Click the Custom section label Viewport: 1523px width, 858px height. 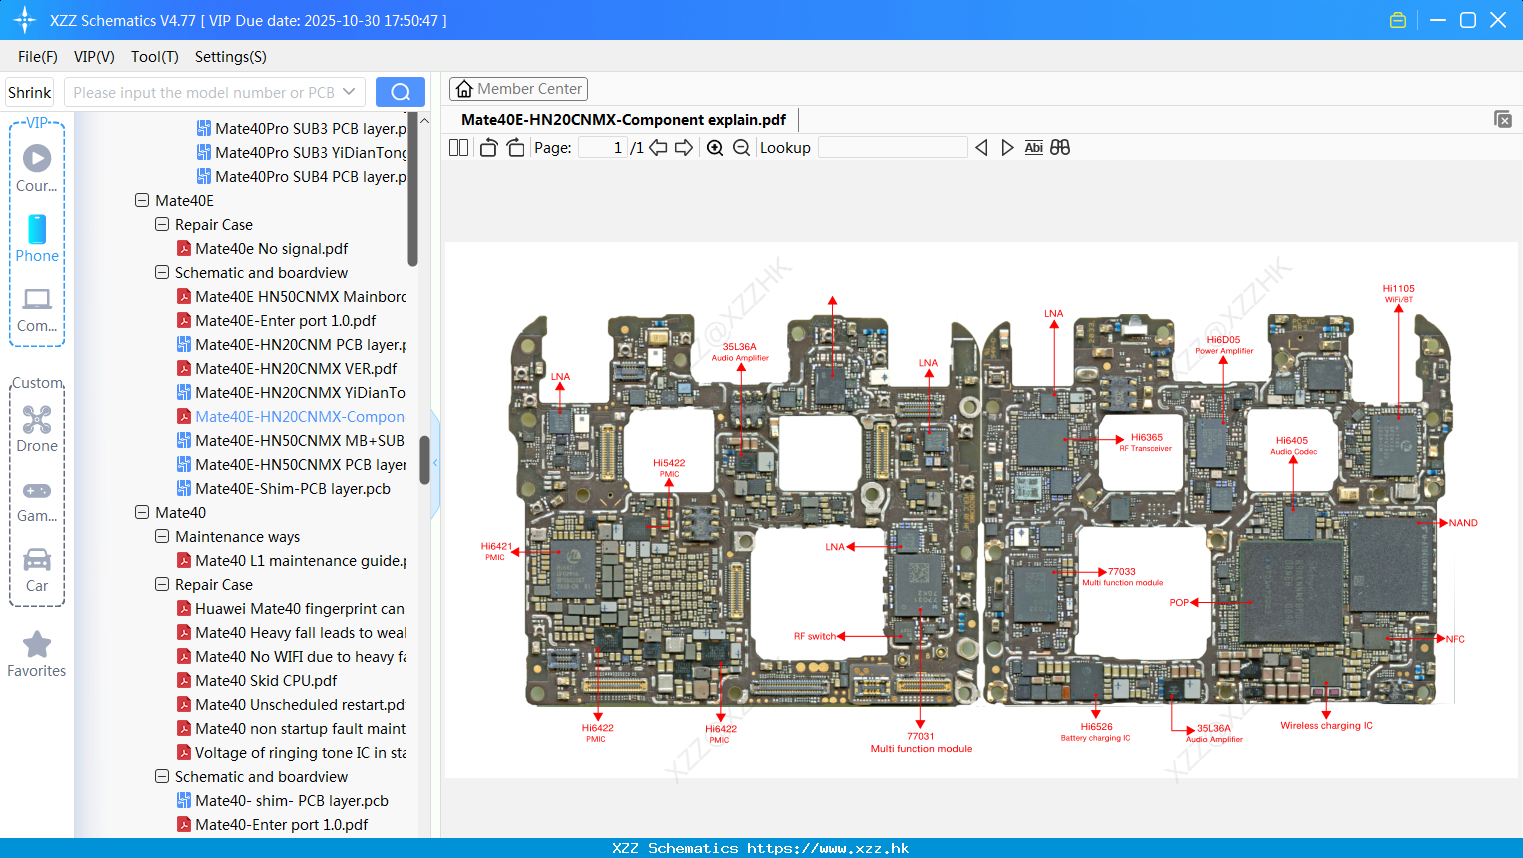coord(37,383)
